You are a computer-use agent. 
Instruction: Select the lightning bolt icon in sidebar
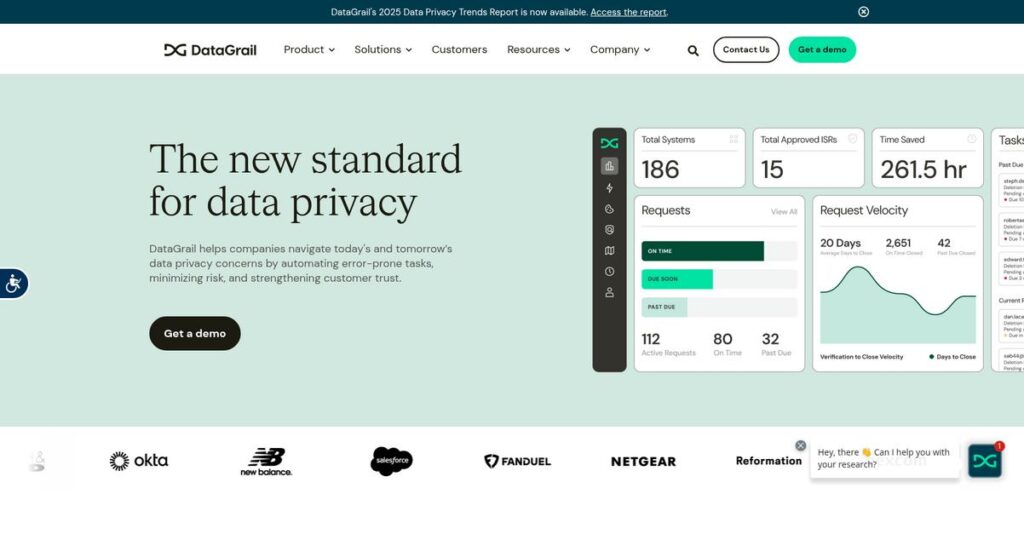pos(609,188)
